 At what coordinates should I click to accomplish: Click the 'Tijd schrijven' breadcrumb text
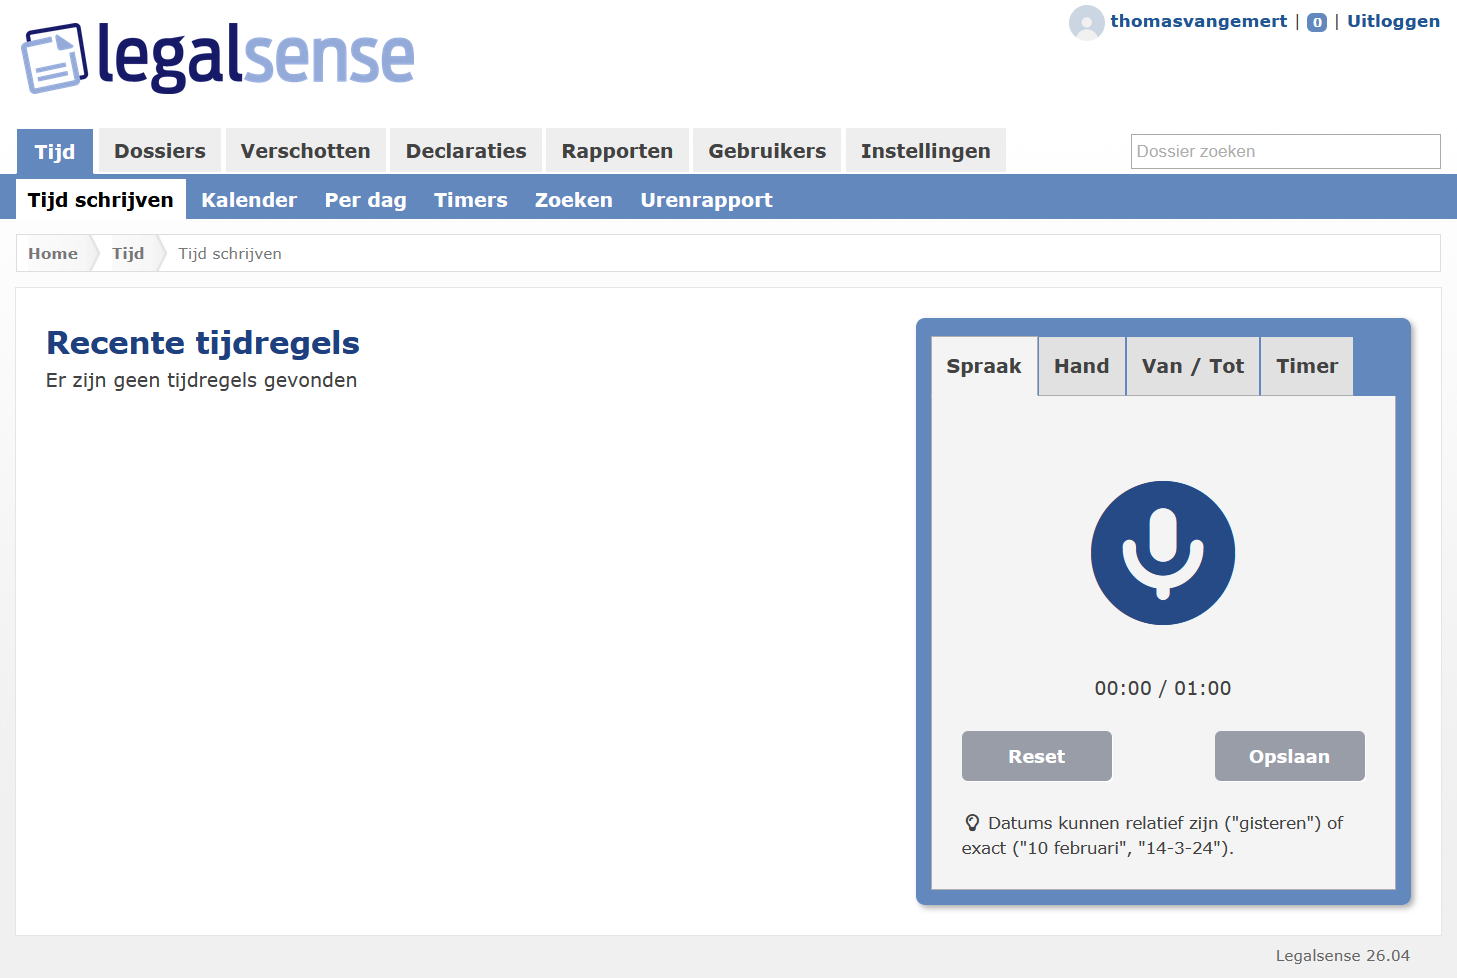[230, 253]
